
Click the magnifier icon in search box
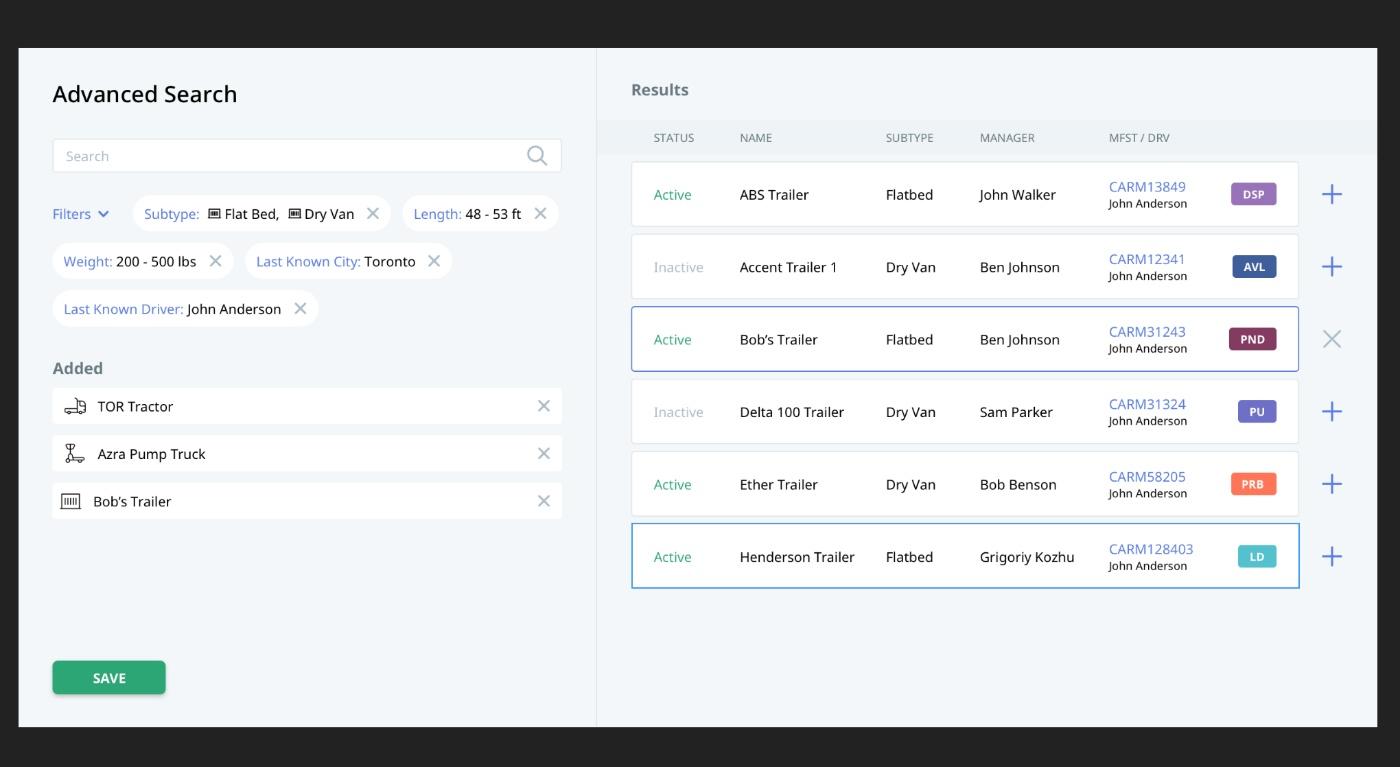pos(537,155)
